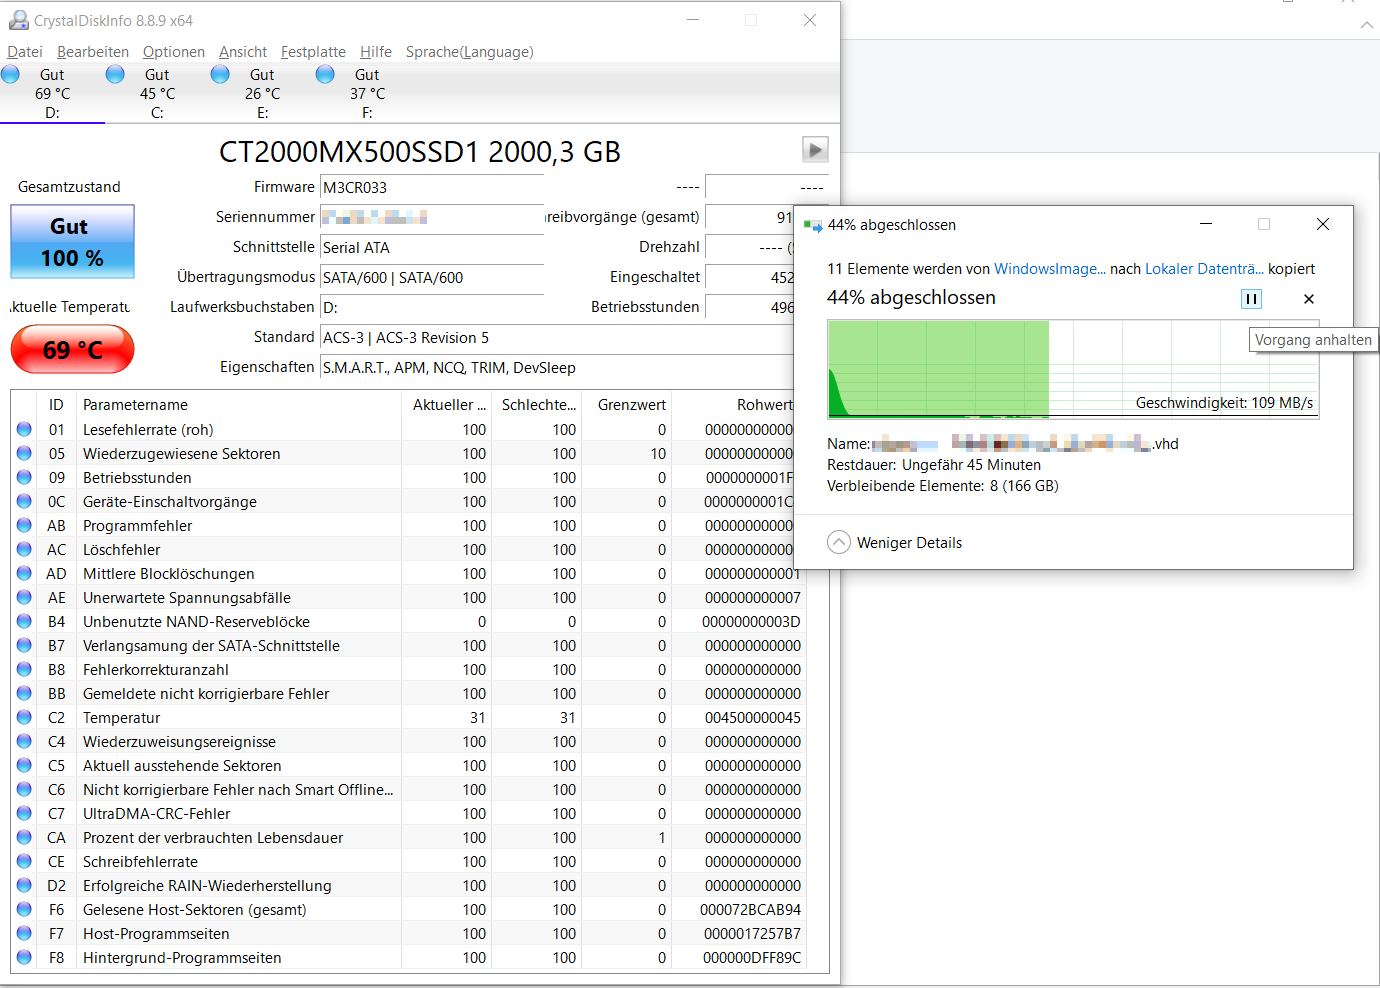
Task: Minimize the CrystalDiskInfo window
Action: (x=694, y=20)
